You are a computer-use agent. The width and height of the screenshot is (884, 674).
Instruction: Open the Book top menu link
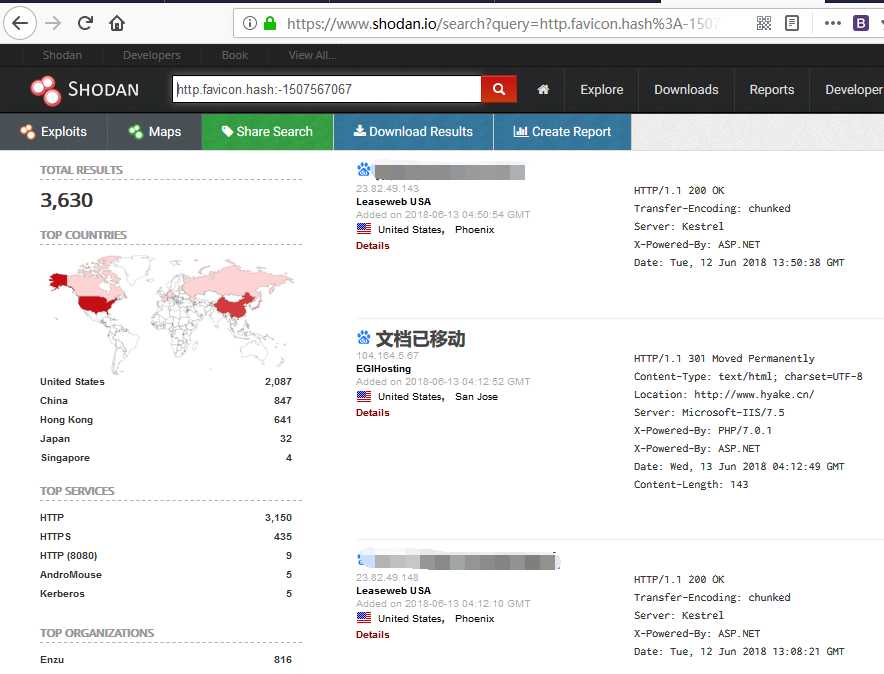pos(235,55)
